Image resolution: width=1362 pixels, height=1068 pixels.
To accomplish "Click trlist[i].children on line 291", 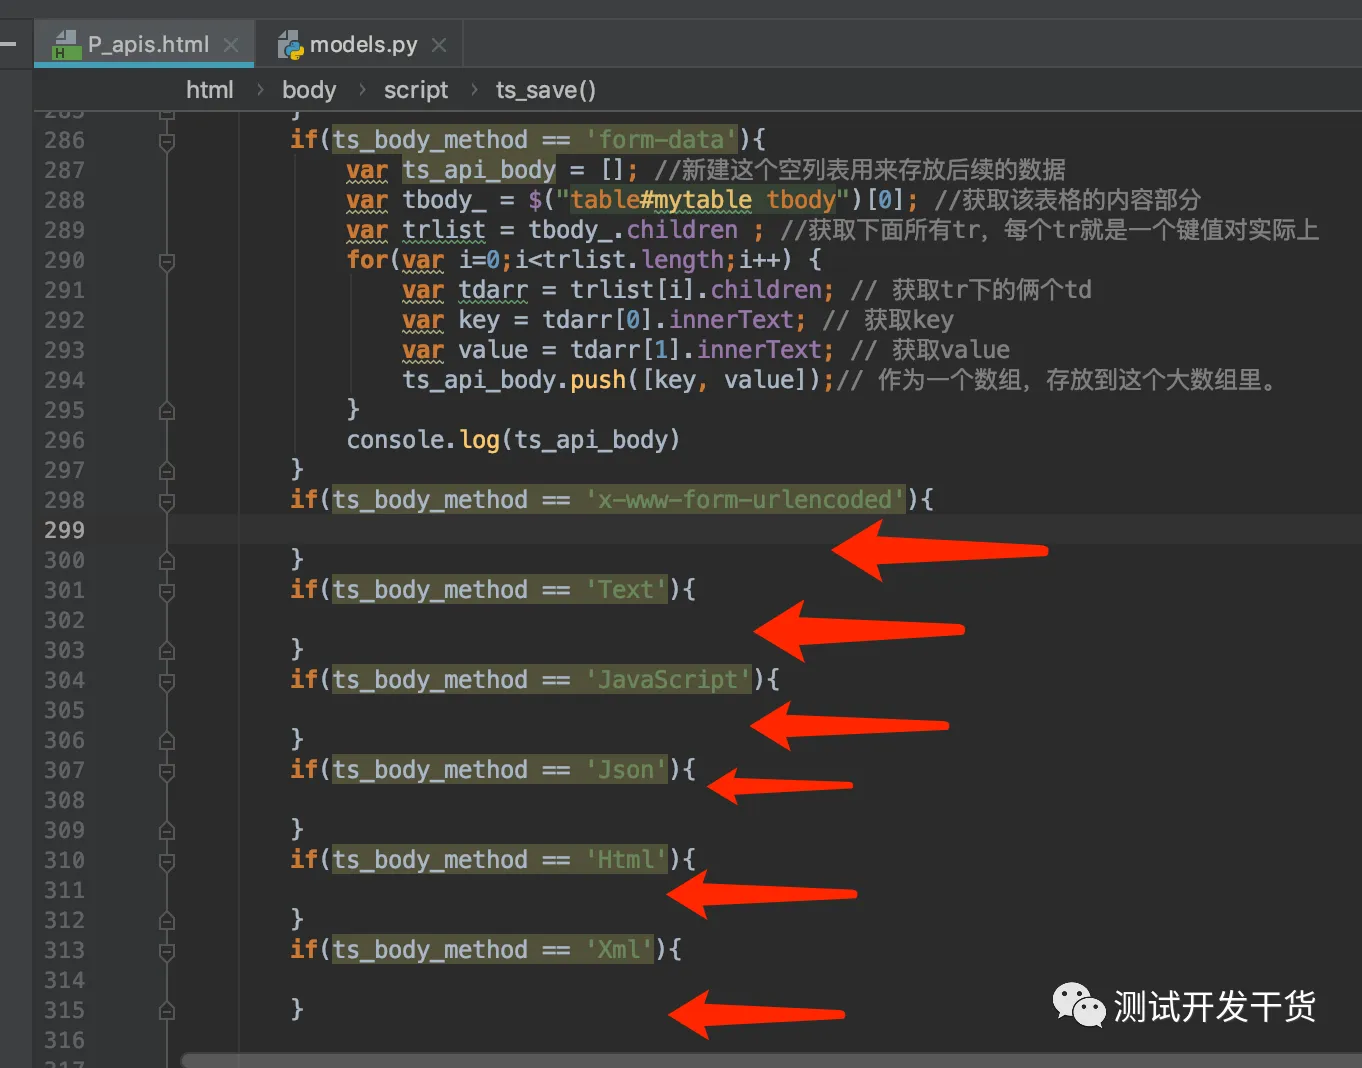I will click(696, 290).
